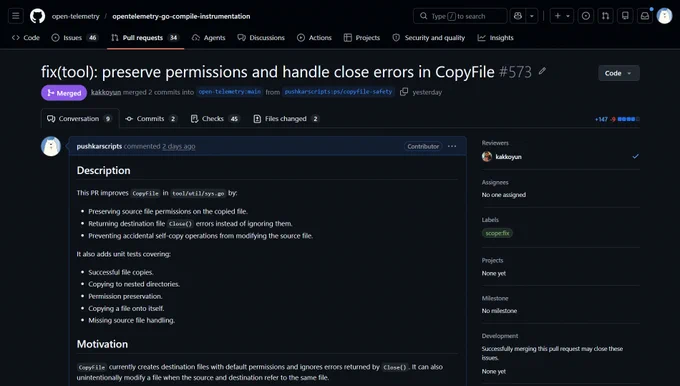
Task: Open the global pull requests icon in header
Action: [x=605, y=16]
